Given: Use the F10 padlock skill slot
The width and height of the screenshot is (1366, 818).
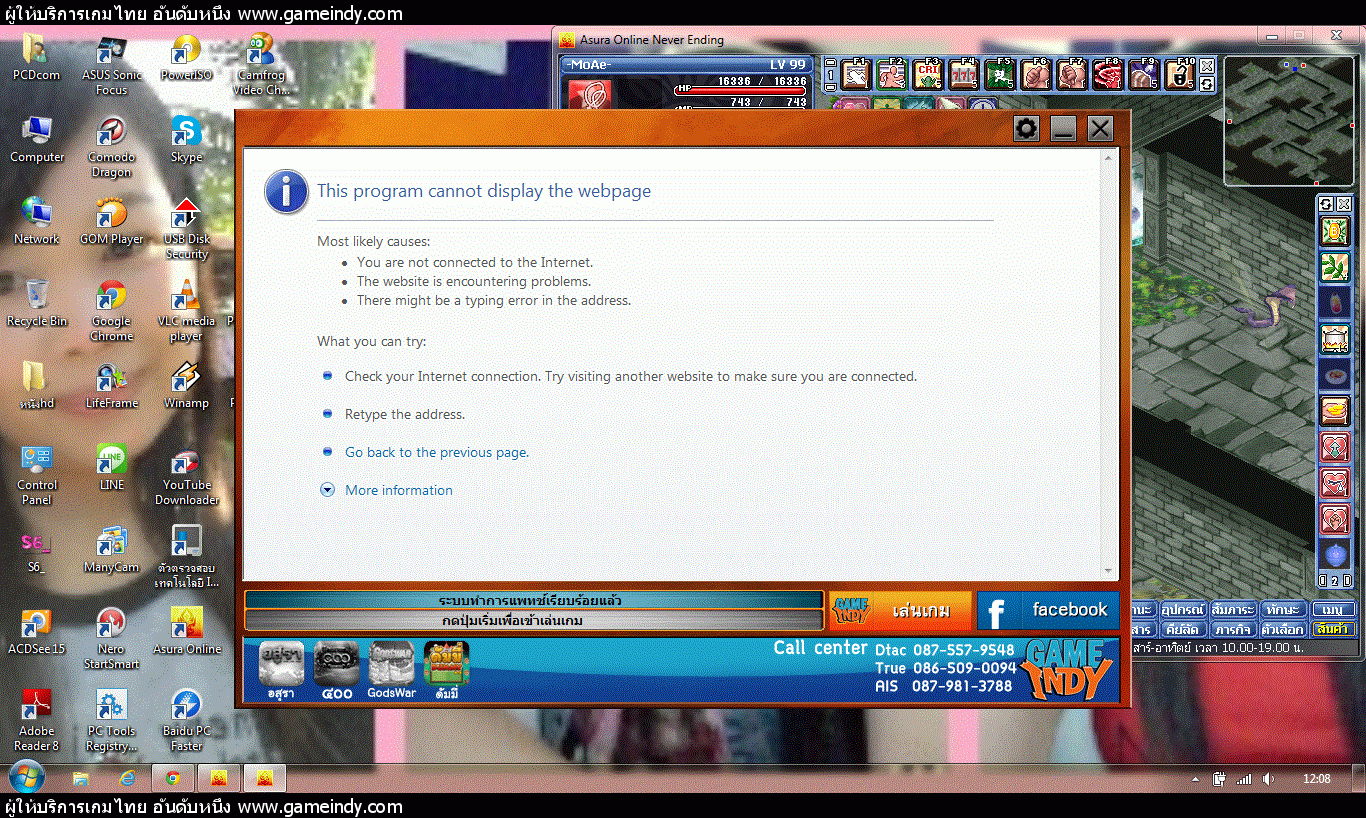Looking at the screenshot, I should [x=1179, y=74].
